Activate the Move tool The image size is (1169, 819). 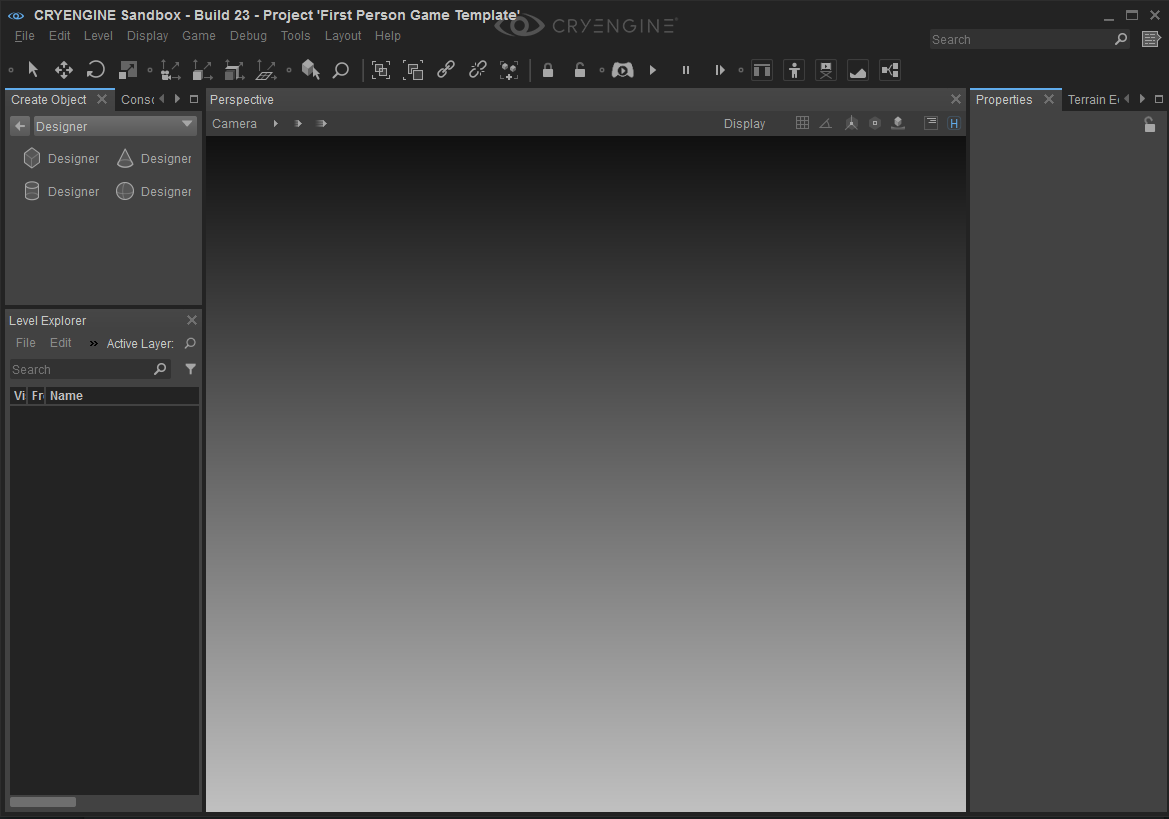tap(64, 70)
